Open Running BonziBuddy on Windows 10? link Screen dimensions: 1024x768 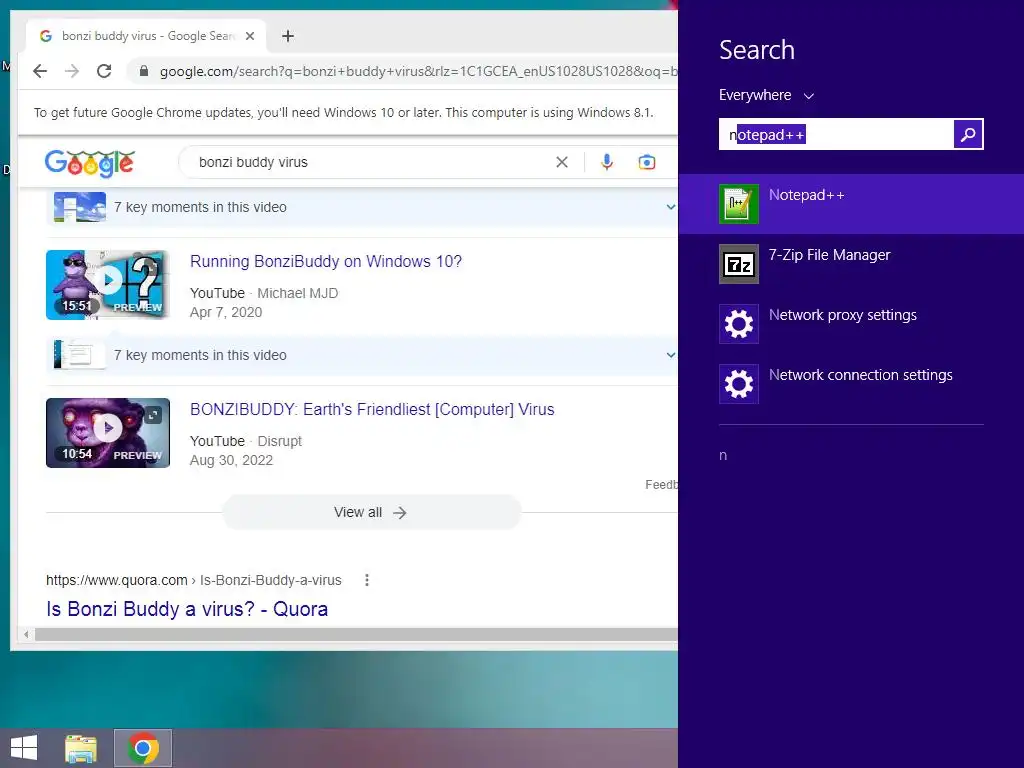tap(326, 261)
